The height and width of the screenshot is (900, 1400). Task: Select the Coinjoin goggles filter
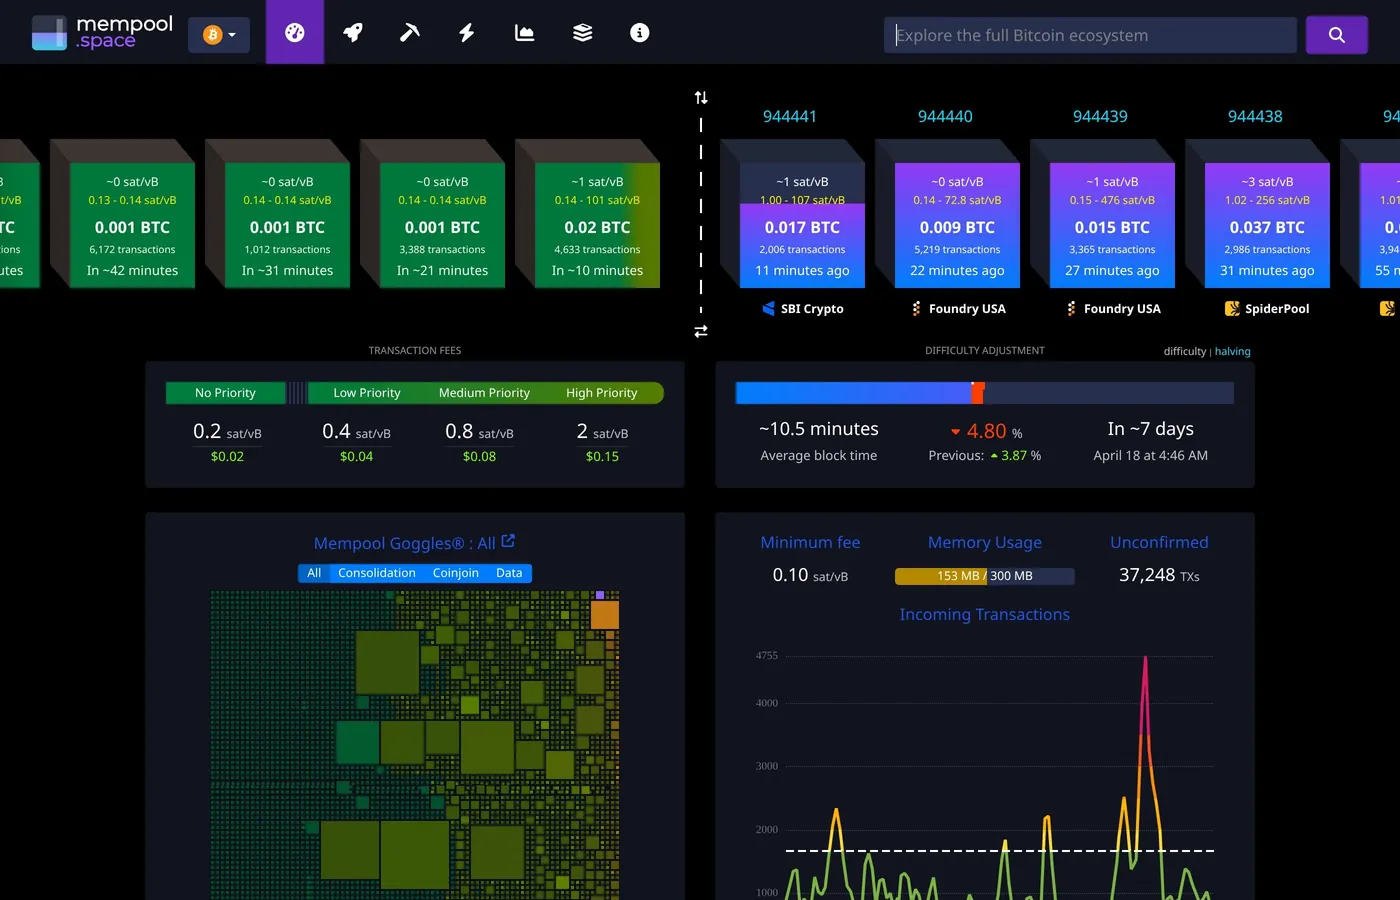click(x=455, y=573)
